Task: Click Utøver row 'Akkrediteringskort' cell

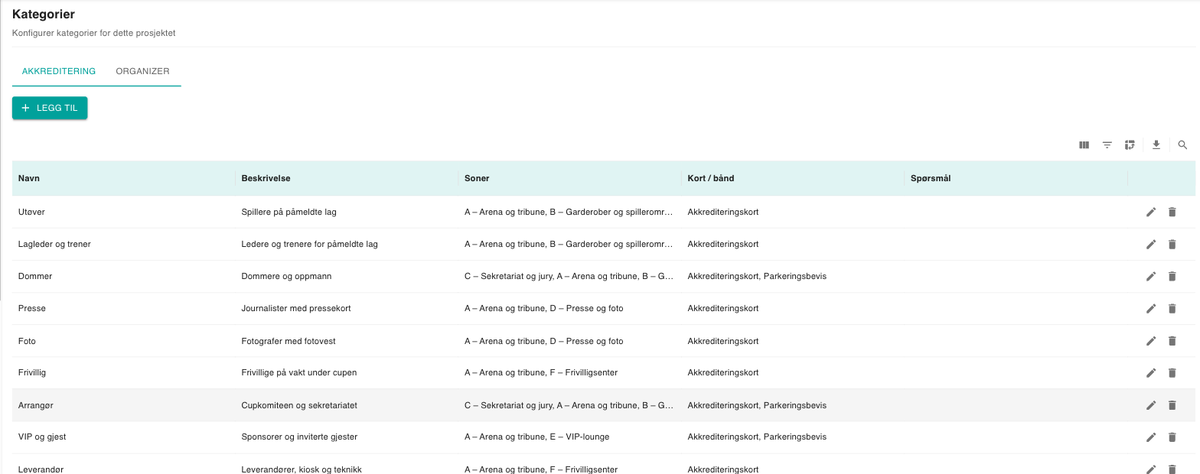Action: pyautogui.click(x=723, y=212)
